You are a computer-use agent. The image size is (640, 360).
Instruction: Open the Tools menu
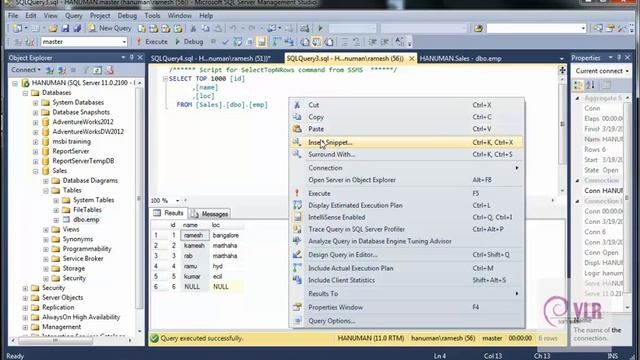(152, 16)
